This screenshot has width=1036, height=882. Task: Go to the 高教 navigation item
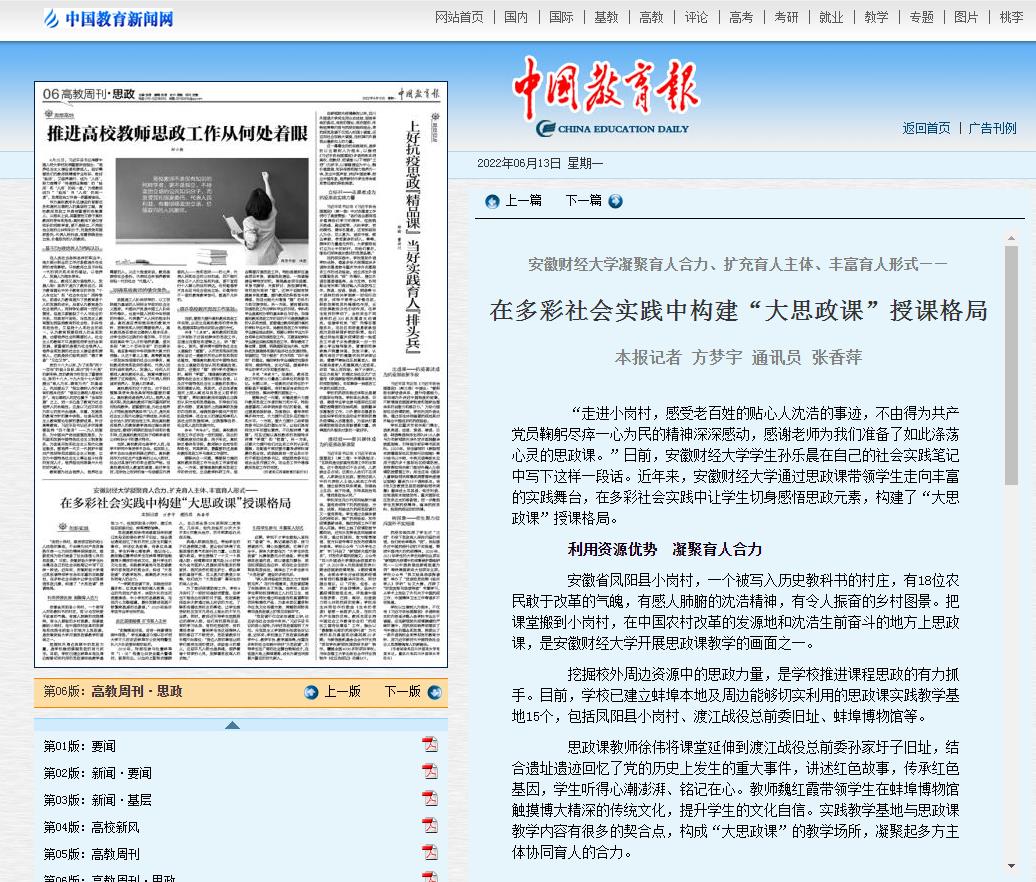651,17
